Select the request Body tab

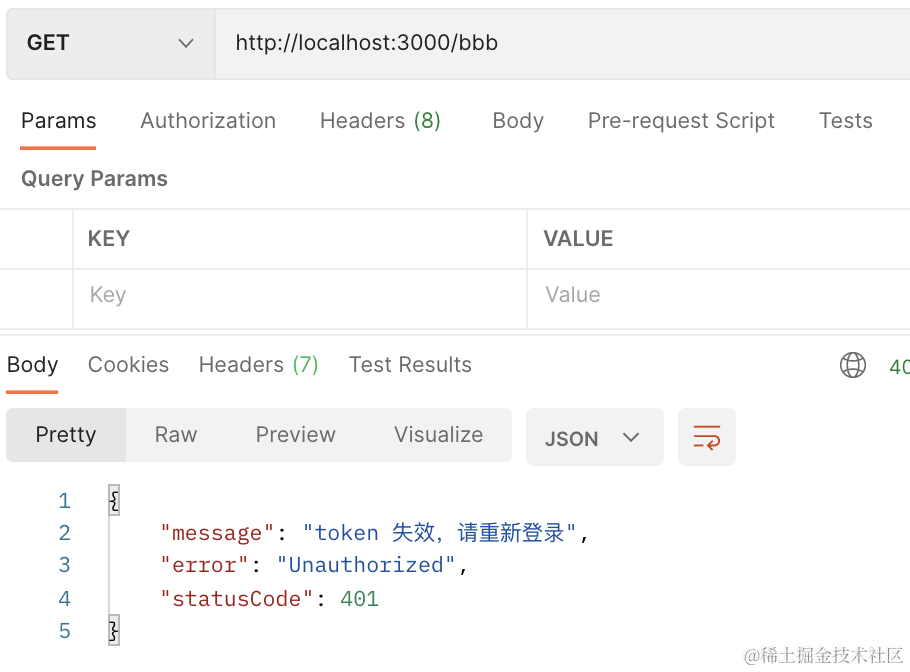tap(518, 121)
